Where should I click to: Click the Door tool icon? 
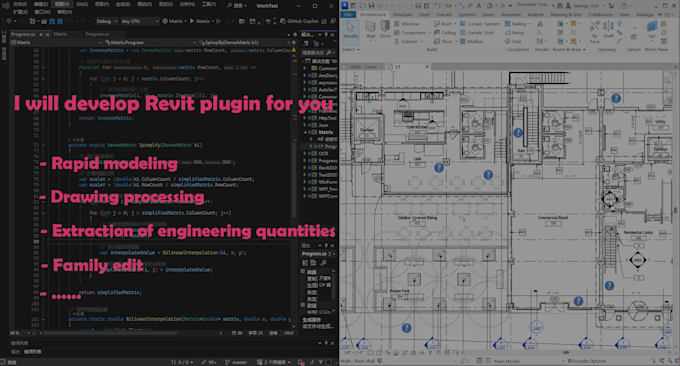coord(385,29)
